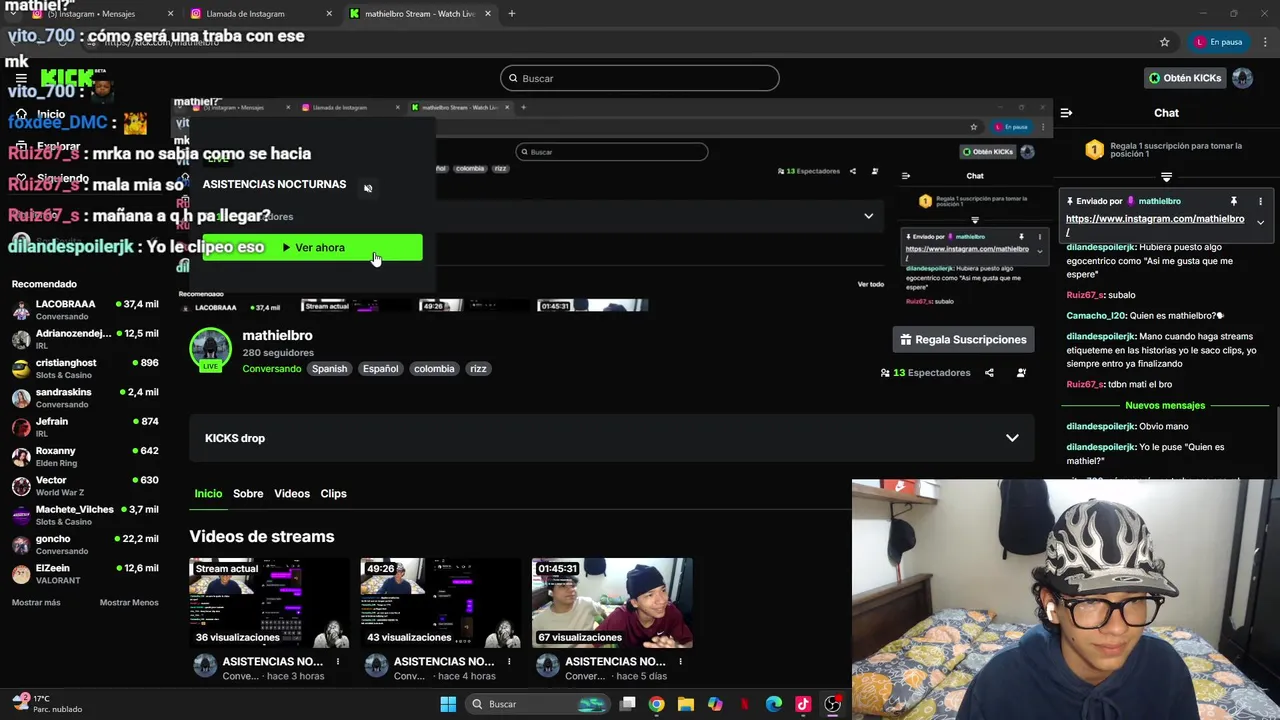Open recommended channel LACOBRAAA
The width and height of the screenshot is (1280, 720).
85,310
